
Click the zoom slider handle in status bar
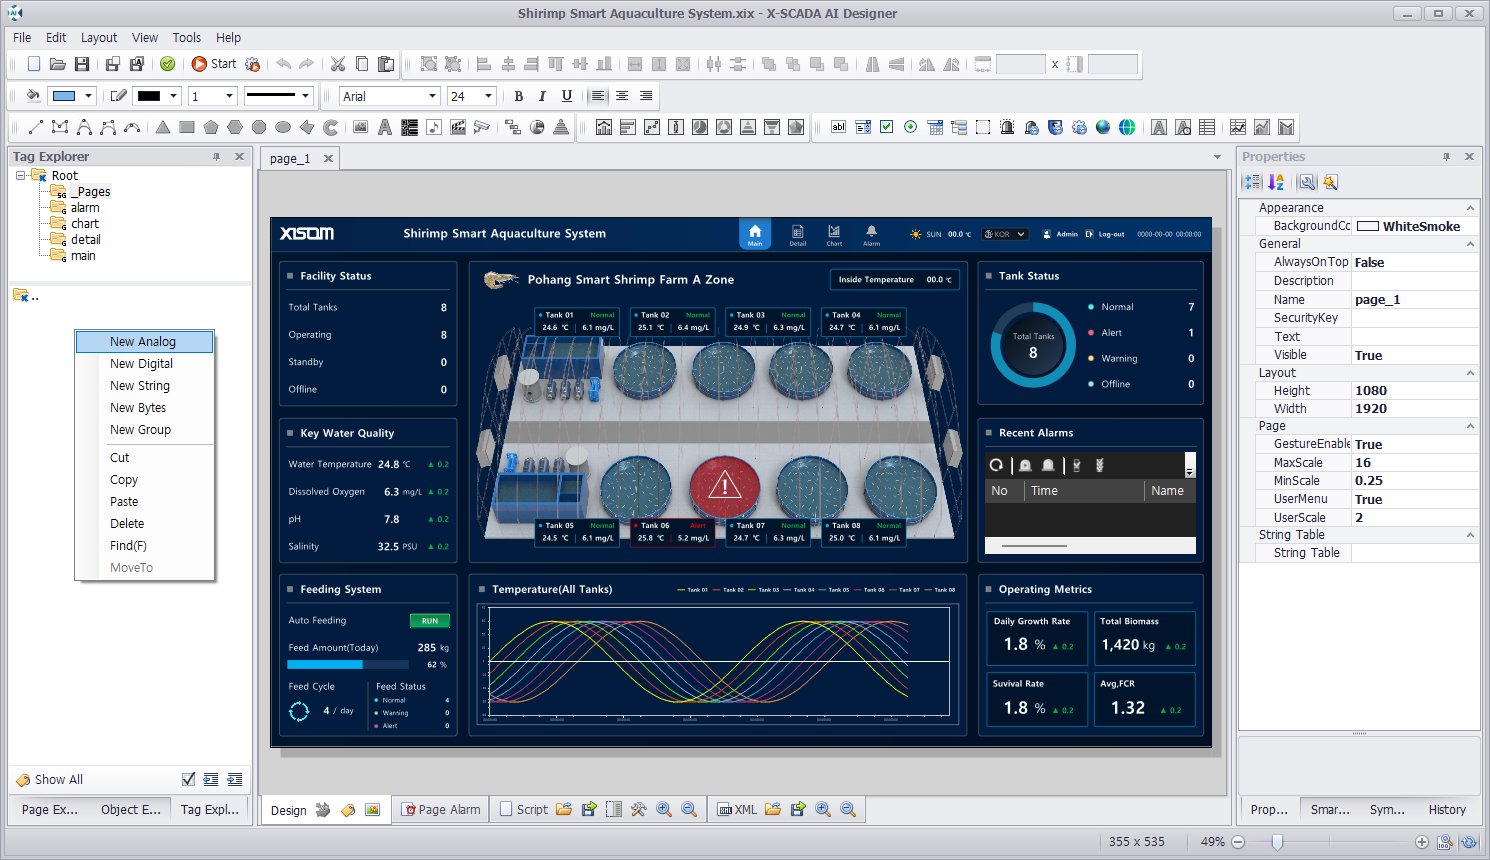click(1277, 842)
